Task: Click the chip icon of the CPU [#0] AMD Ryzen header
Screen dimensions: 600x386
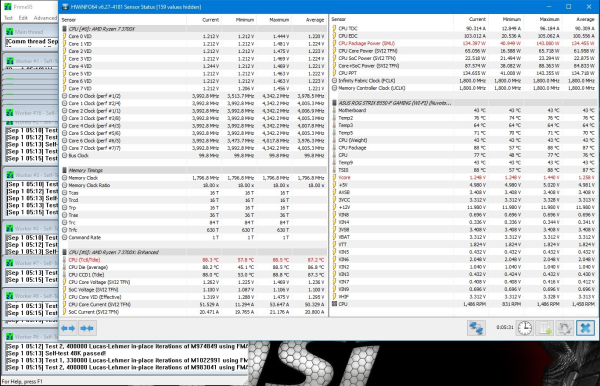Action: pos(64,29)
